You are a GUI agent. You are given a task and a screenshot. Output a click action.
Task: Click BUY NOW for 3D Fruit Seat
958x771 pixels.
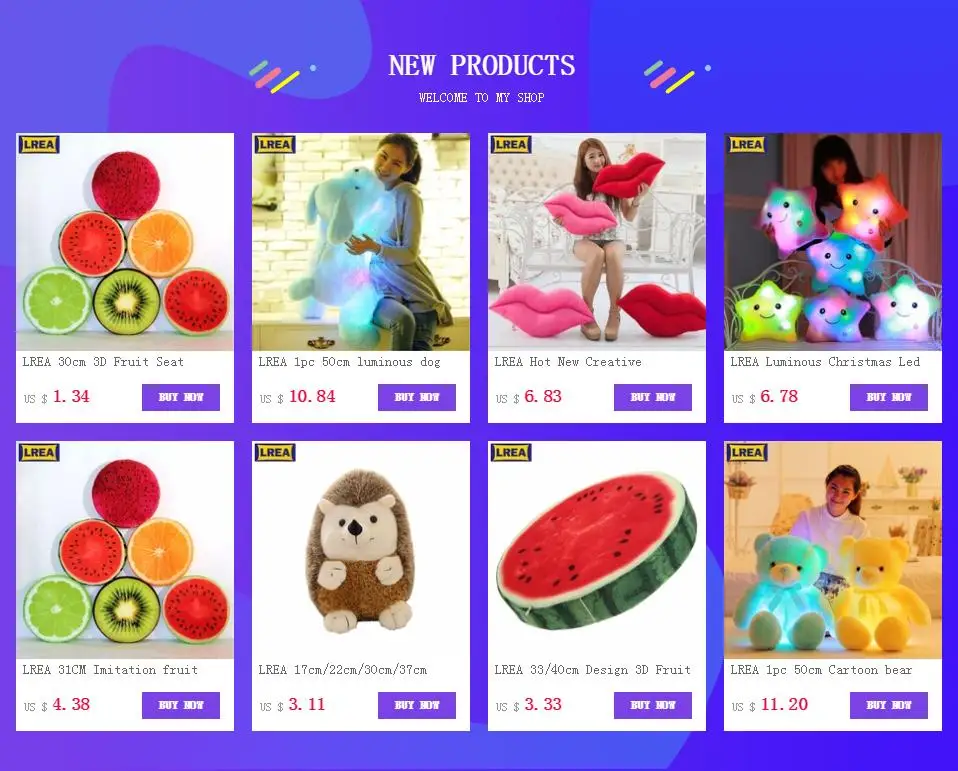(181, 397)
